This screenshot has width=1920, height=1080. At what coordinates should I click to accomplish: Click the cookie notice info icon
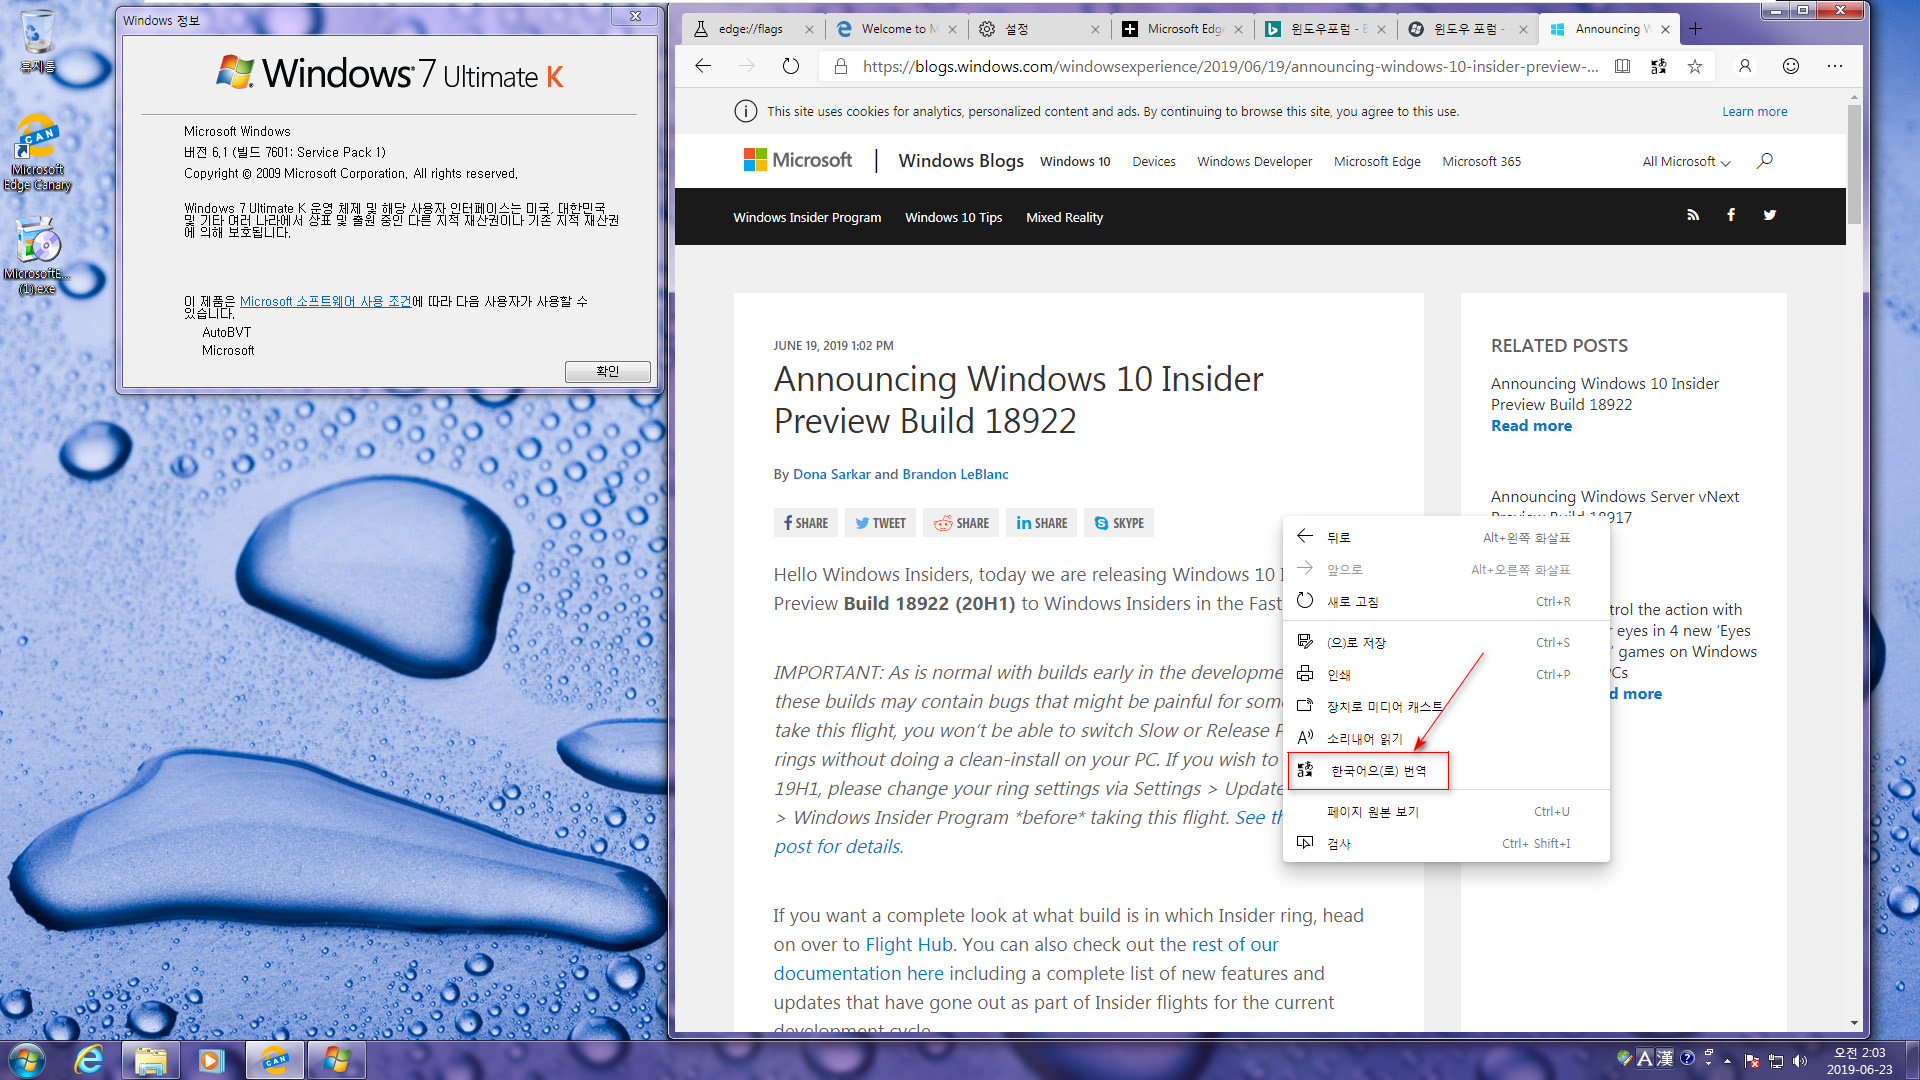coord(746,111)
